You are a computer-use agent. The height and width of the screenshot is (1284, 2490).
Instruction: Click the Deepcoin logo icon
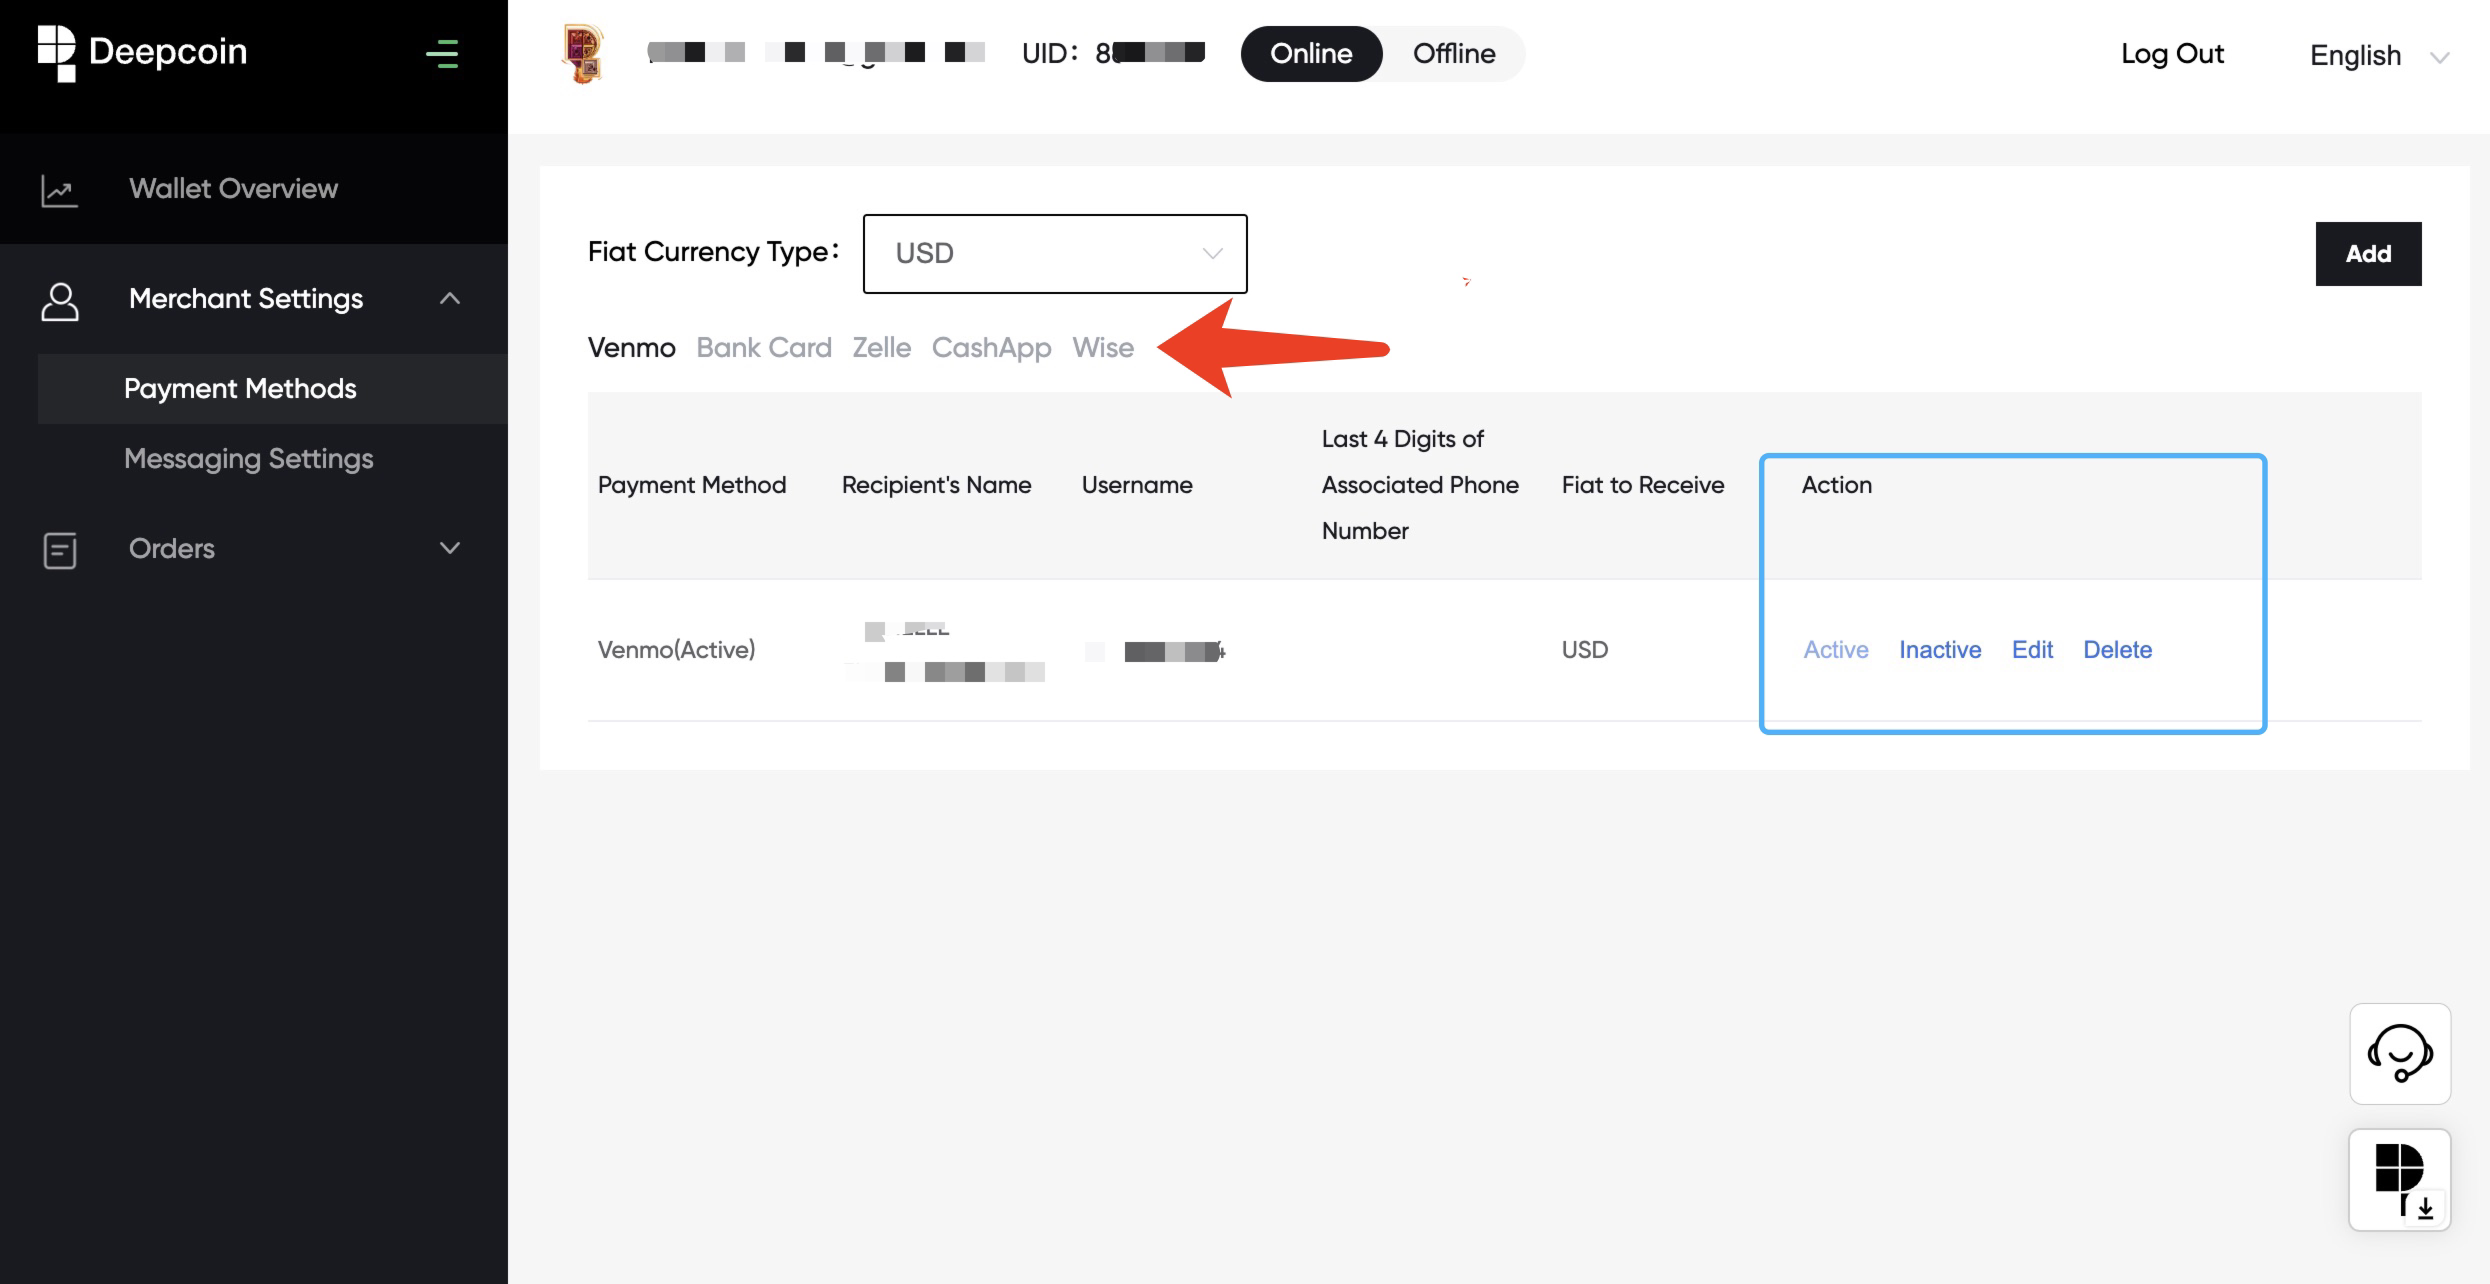56,53
